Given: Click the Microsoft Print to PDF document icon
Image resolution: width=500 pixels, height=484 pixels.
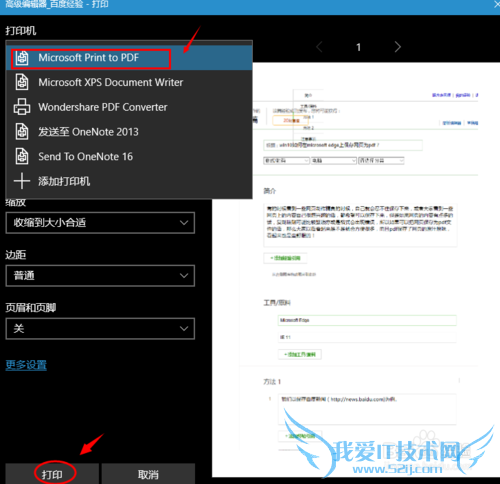Looking at the screenshot, I should [22, 58].
